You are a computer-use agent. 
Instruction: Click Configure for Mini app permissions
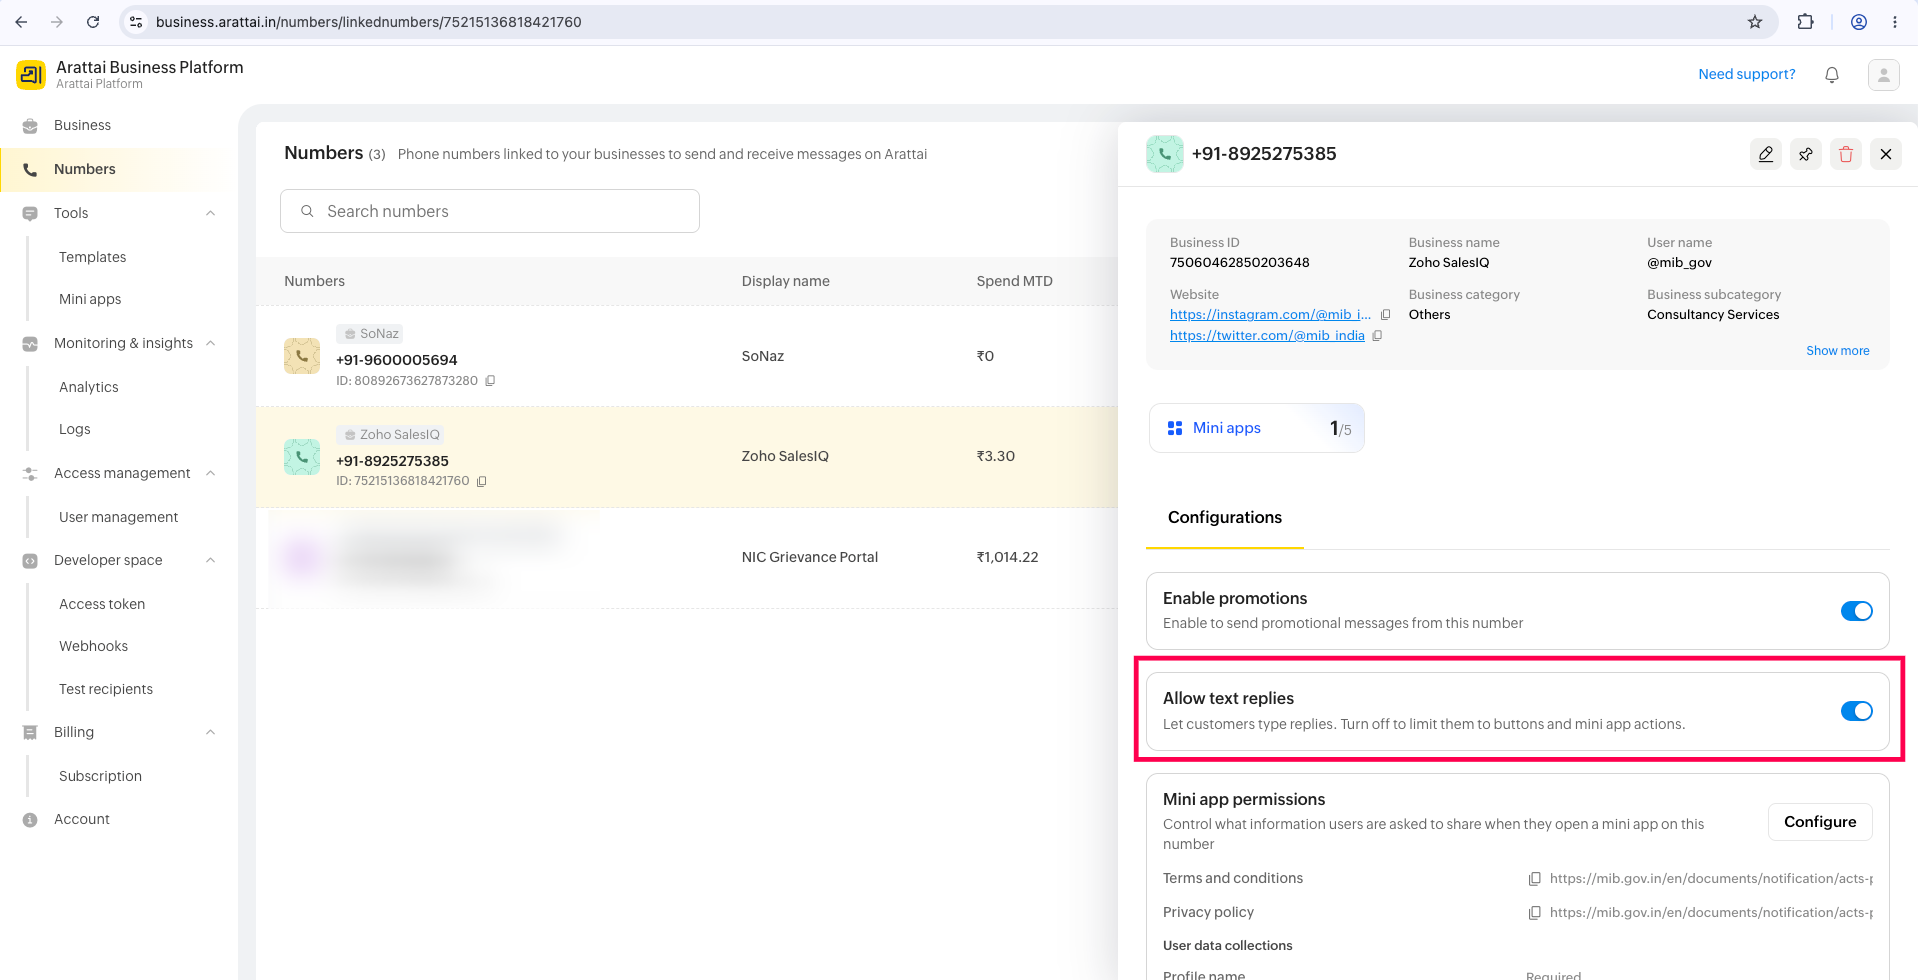click(1820, 822)
